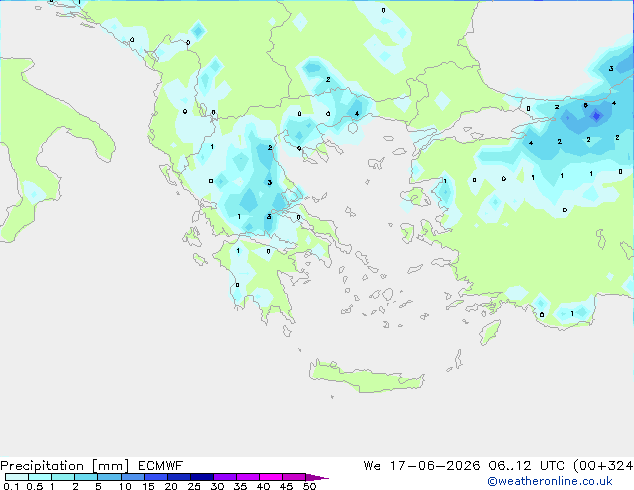634x490 pixels.
Task: Click the 'Precipitation' title text
Action: (x=42, y=466)
